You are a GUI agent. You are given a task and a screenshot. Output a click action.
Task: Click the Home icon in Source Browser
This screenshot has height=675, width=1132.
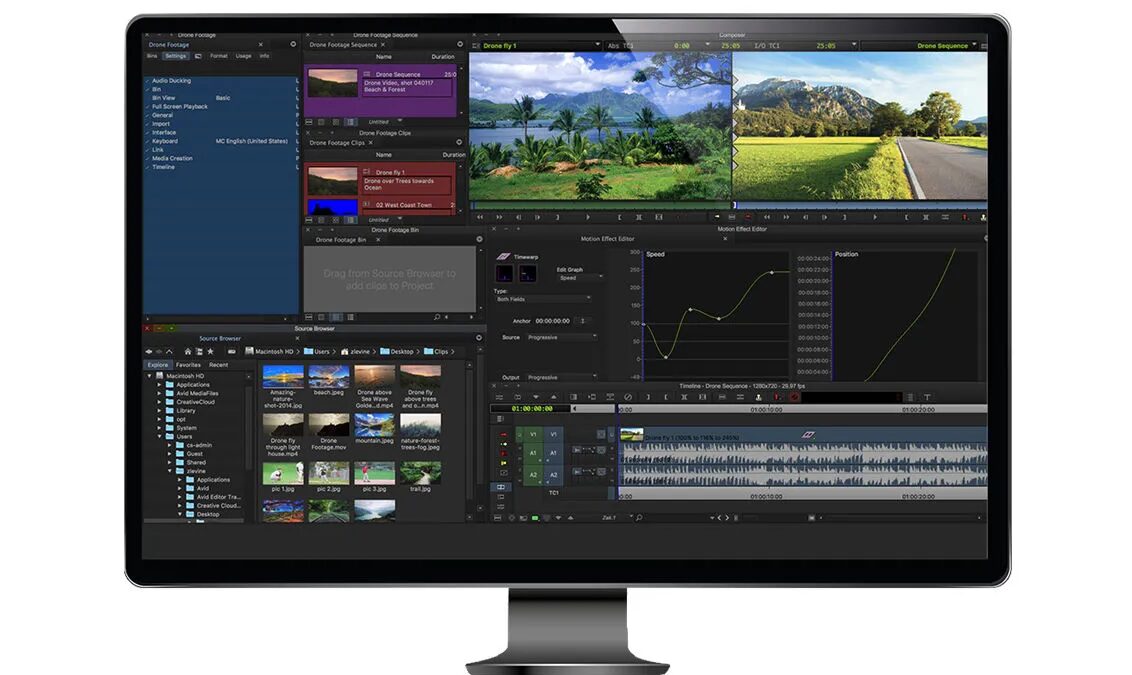click(187, 352)
